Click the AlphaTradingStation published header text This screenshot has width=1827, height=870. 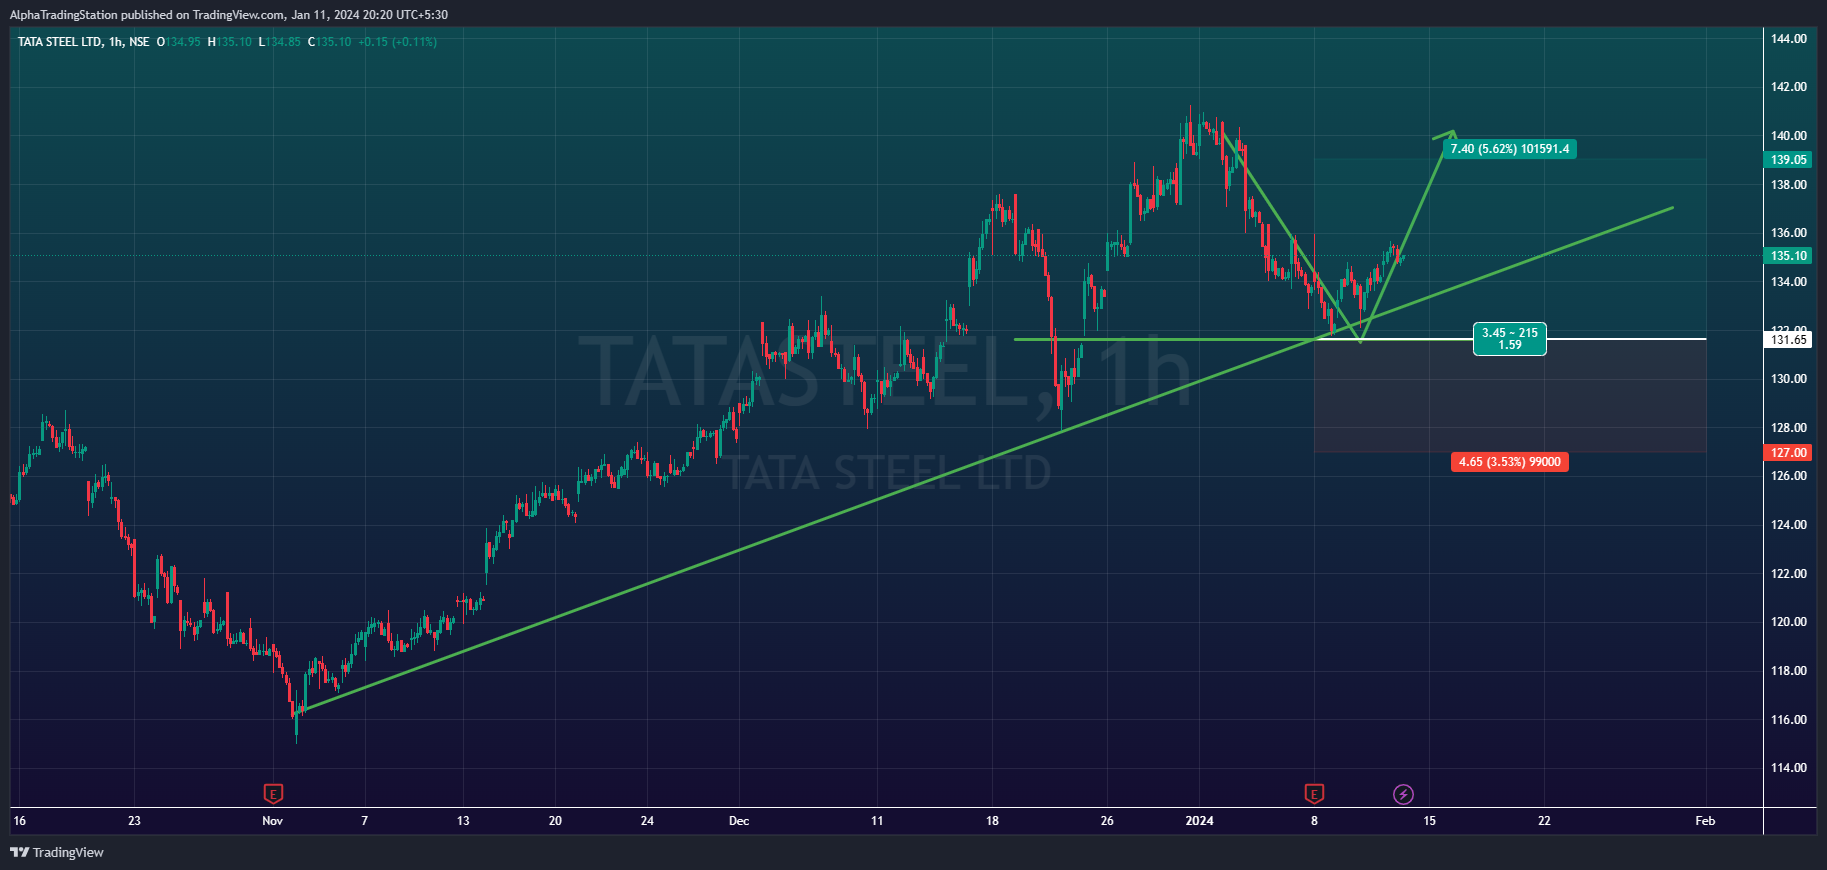tap(229, 15)
